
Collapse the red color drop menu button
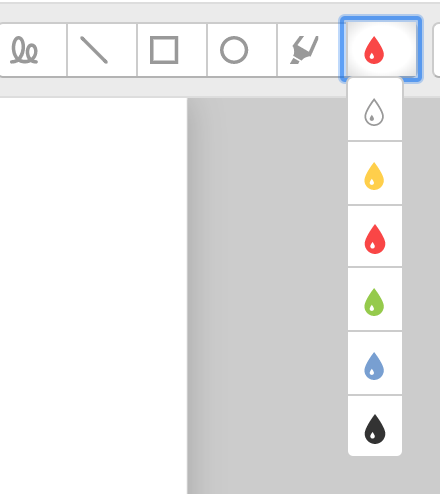(x=381, y=49)
